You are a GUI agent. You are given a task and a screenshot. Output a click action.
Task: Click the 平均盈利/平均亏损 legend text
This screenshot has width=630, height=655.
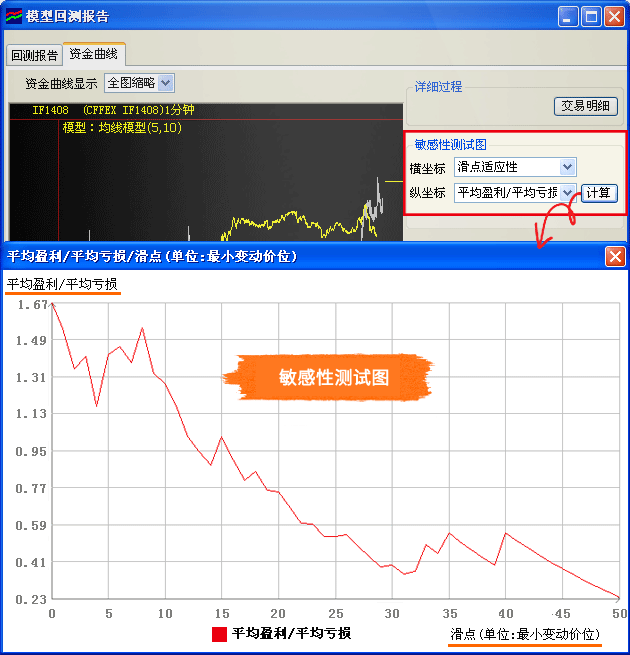[x=291, y=633]
